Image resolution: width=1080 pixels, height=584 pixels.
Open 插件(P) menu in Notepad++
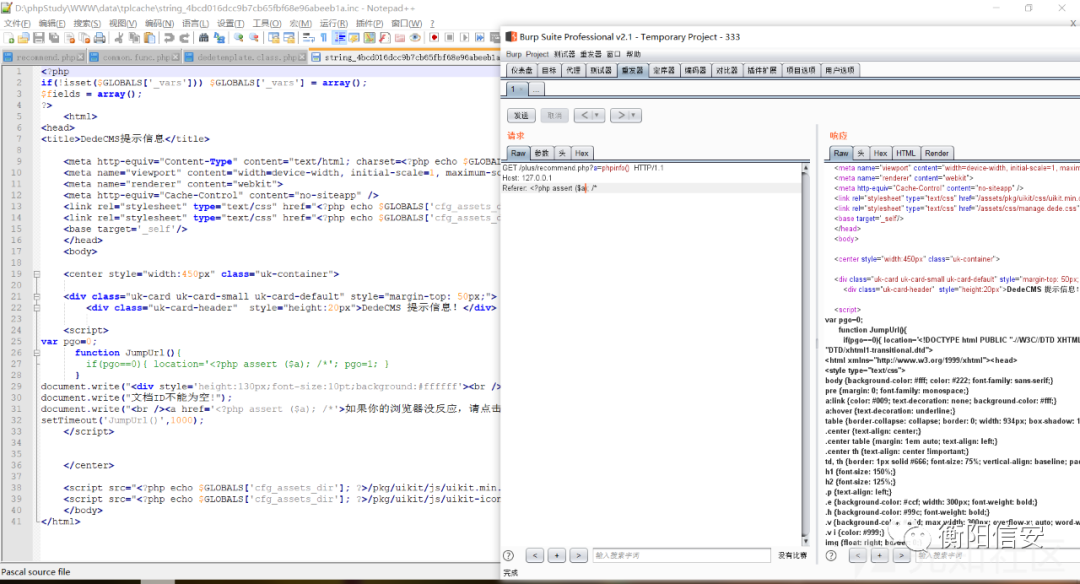pyautogui.click(x=369, y=23)
